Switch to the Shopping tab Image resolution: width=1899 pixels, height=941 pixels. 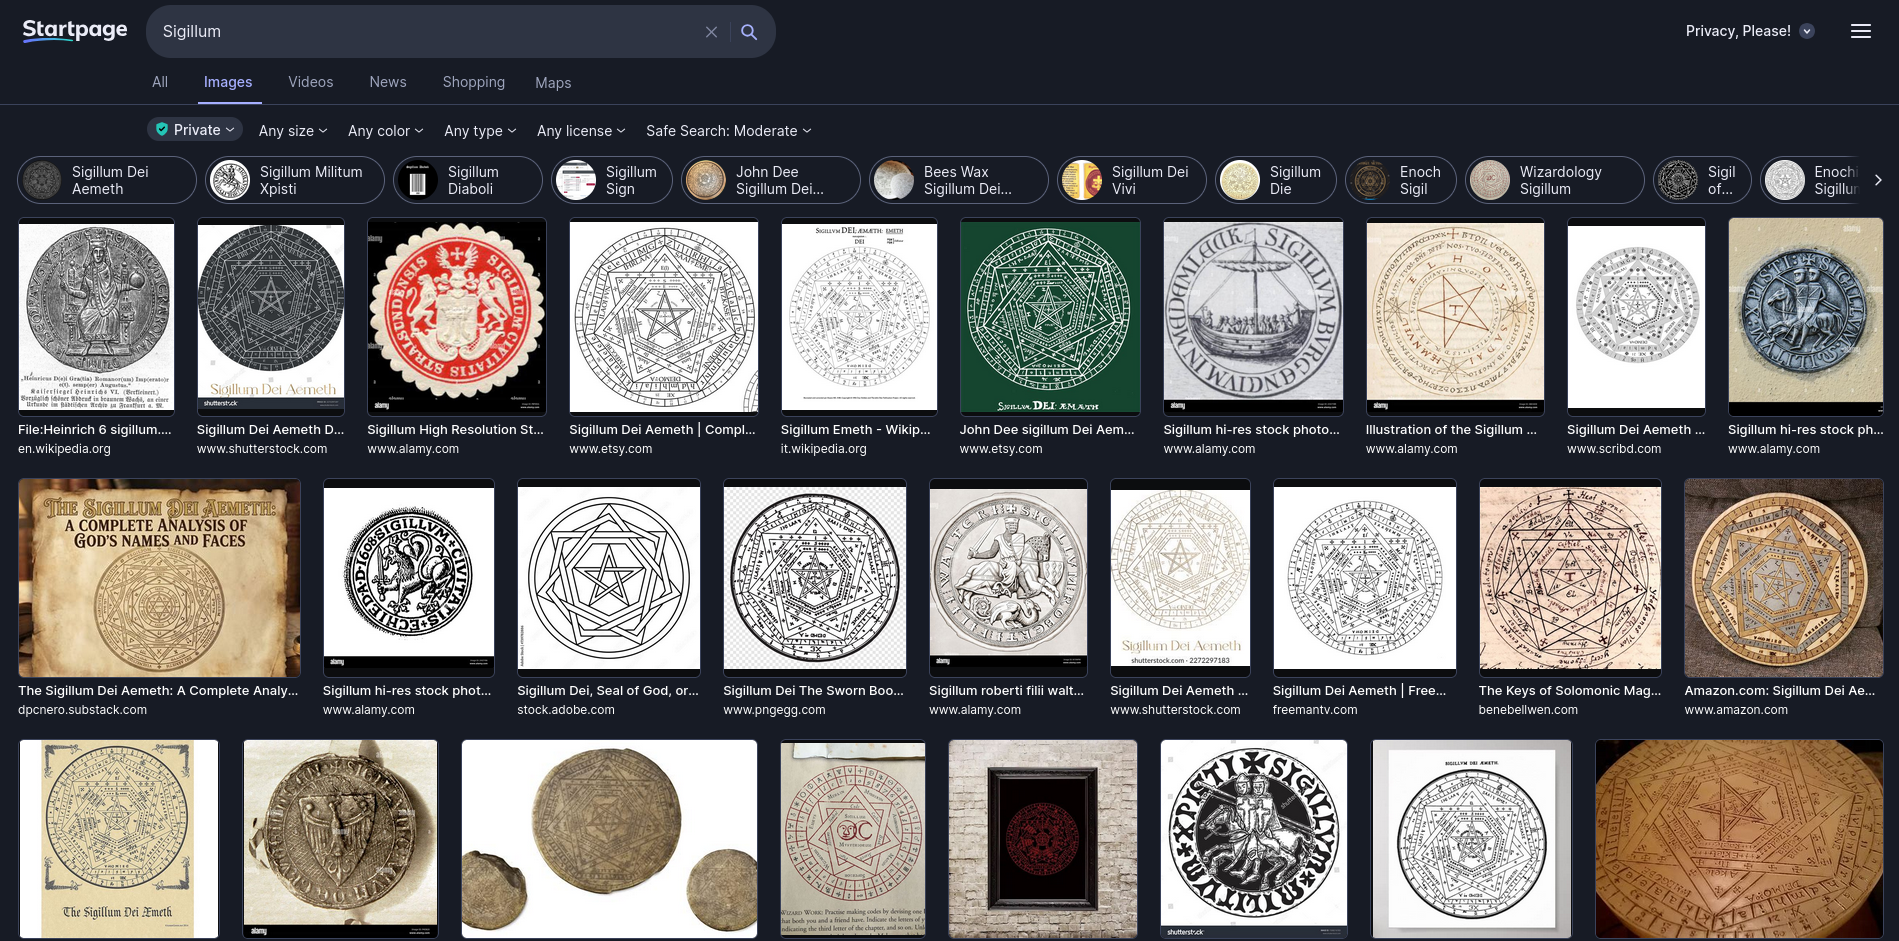pyautogui.click(x=474, y=82)
